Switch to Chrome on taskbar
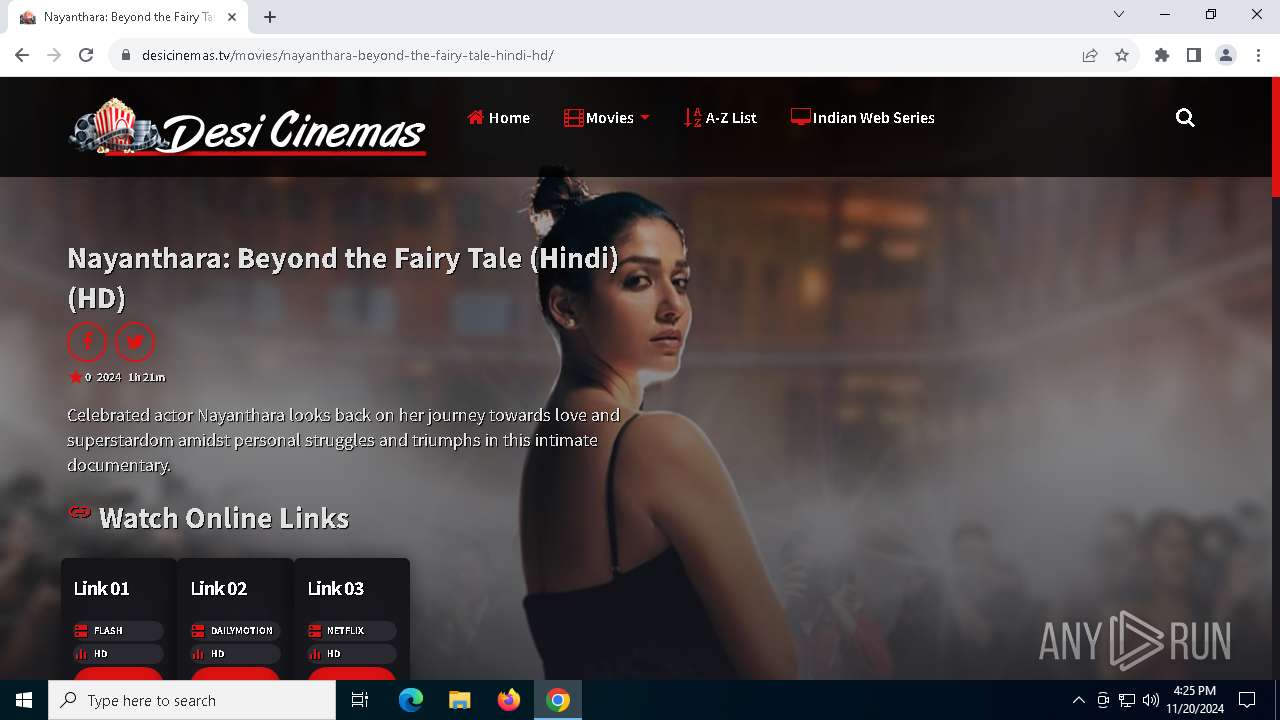Viewport: 1280px width, 720px height. point(558,700)
